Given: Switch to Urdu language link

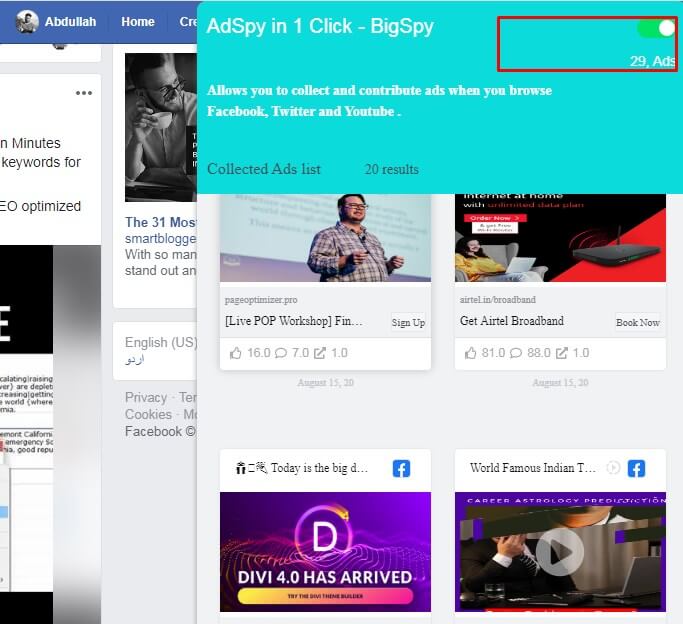Looking at the screenshot, I should coord(135,360).
